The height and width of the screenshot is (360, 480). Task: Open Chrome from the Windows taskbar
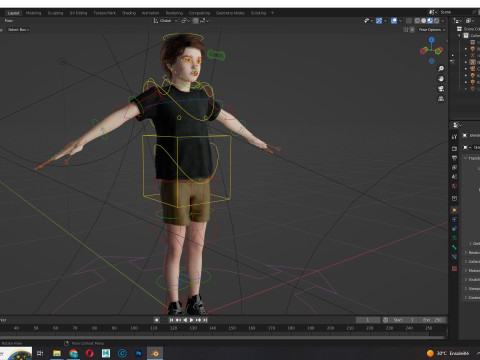click(x=73, y=353)
